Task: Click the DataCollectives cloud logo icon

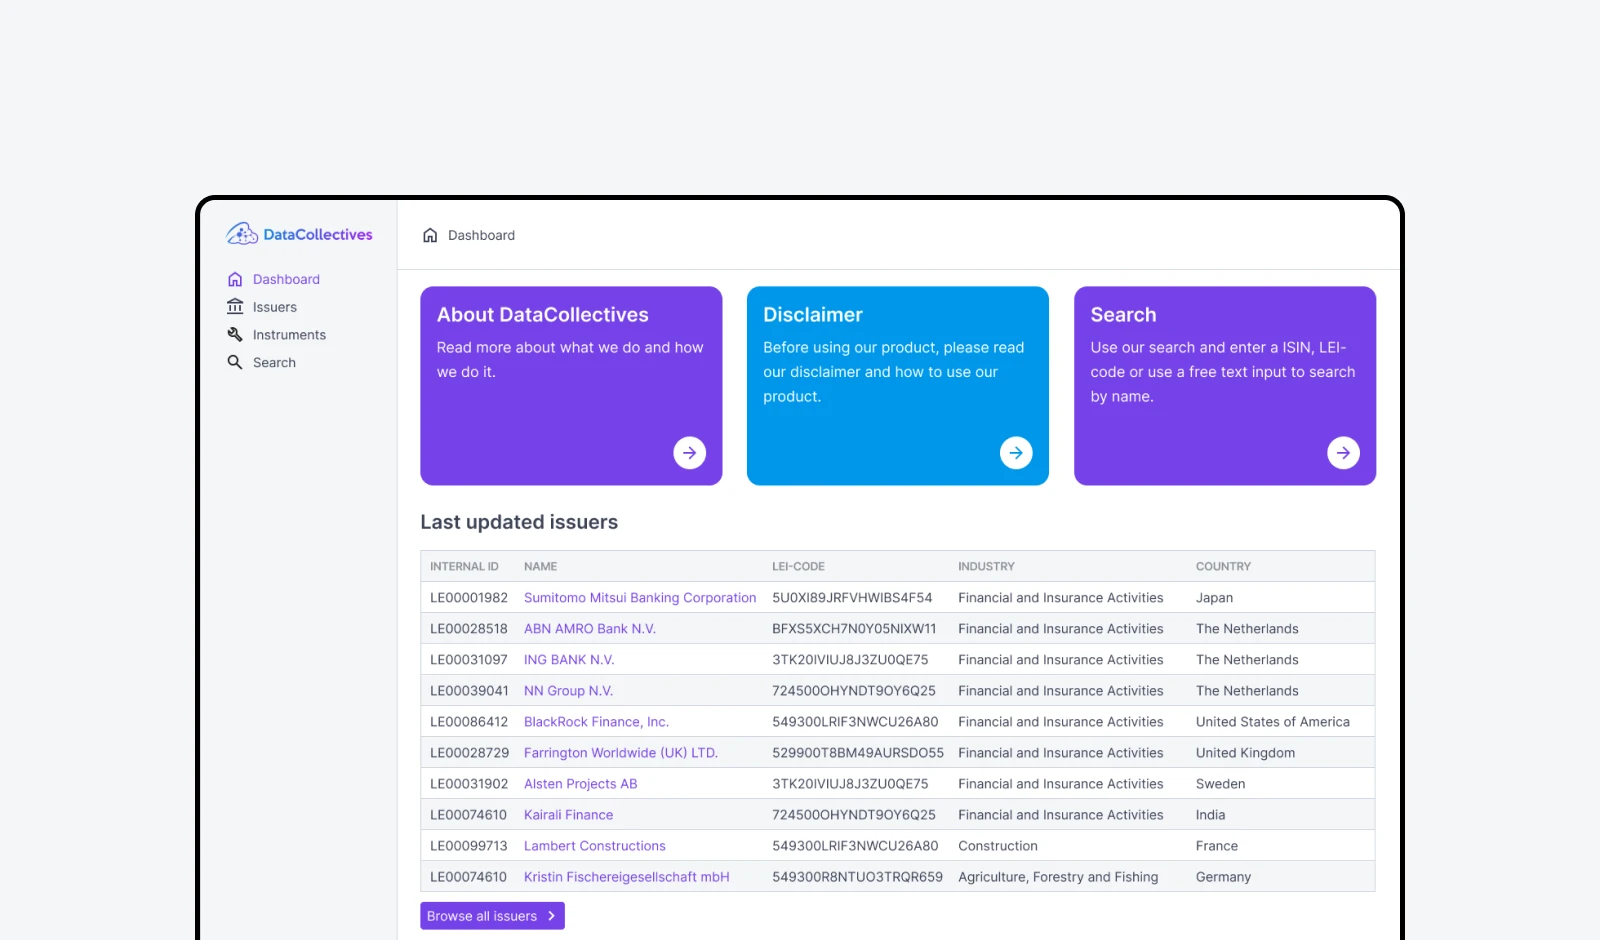Action: [242, 234]
